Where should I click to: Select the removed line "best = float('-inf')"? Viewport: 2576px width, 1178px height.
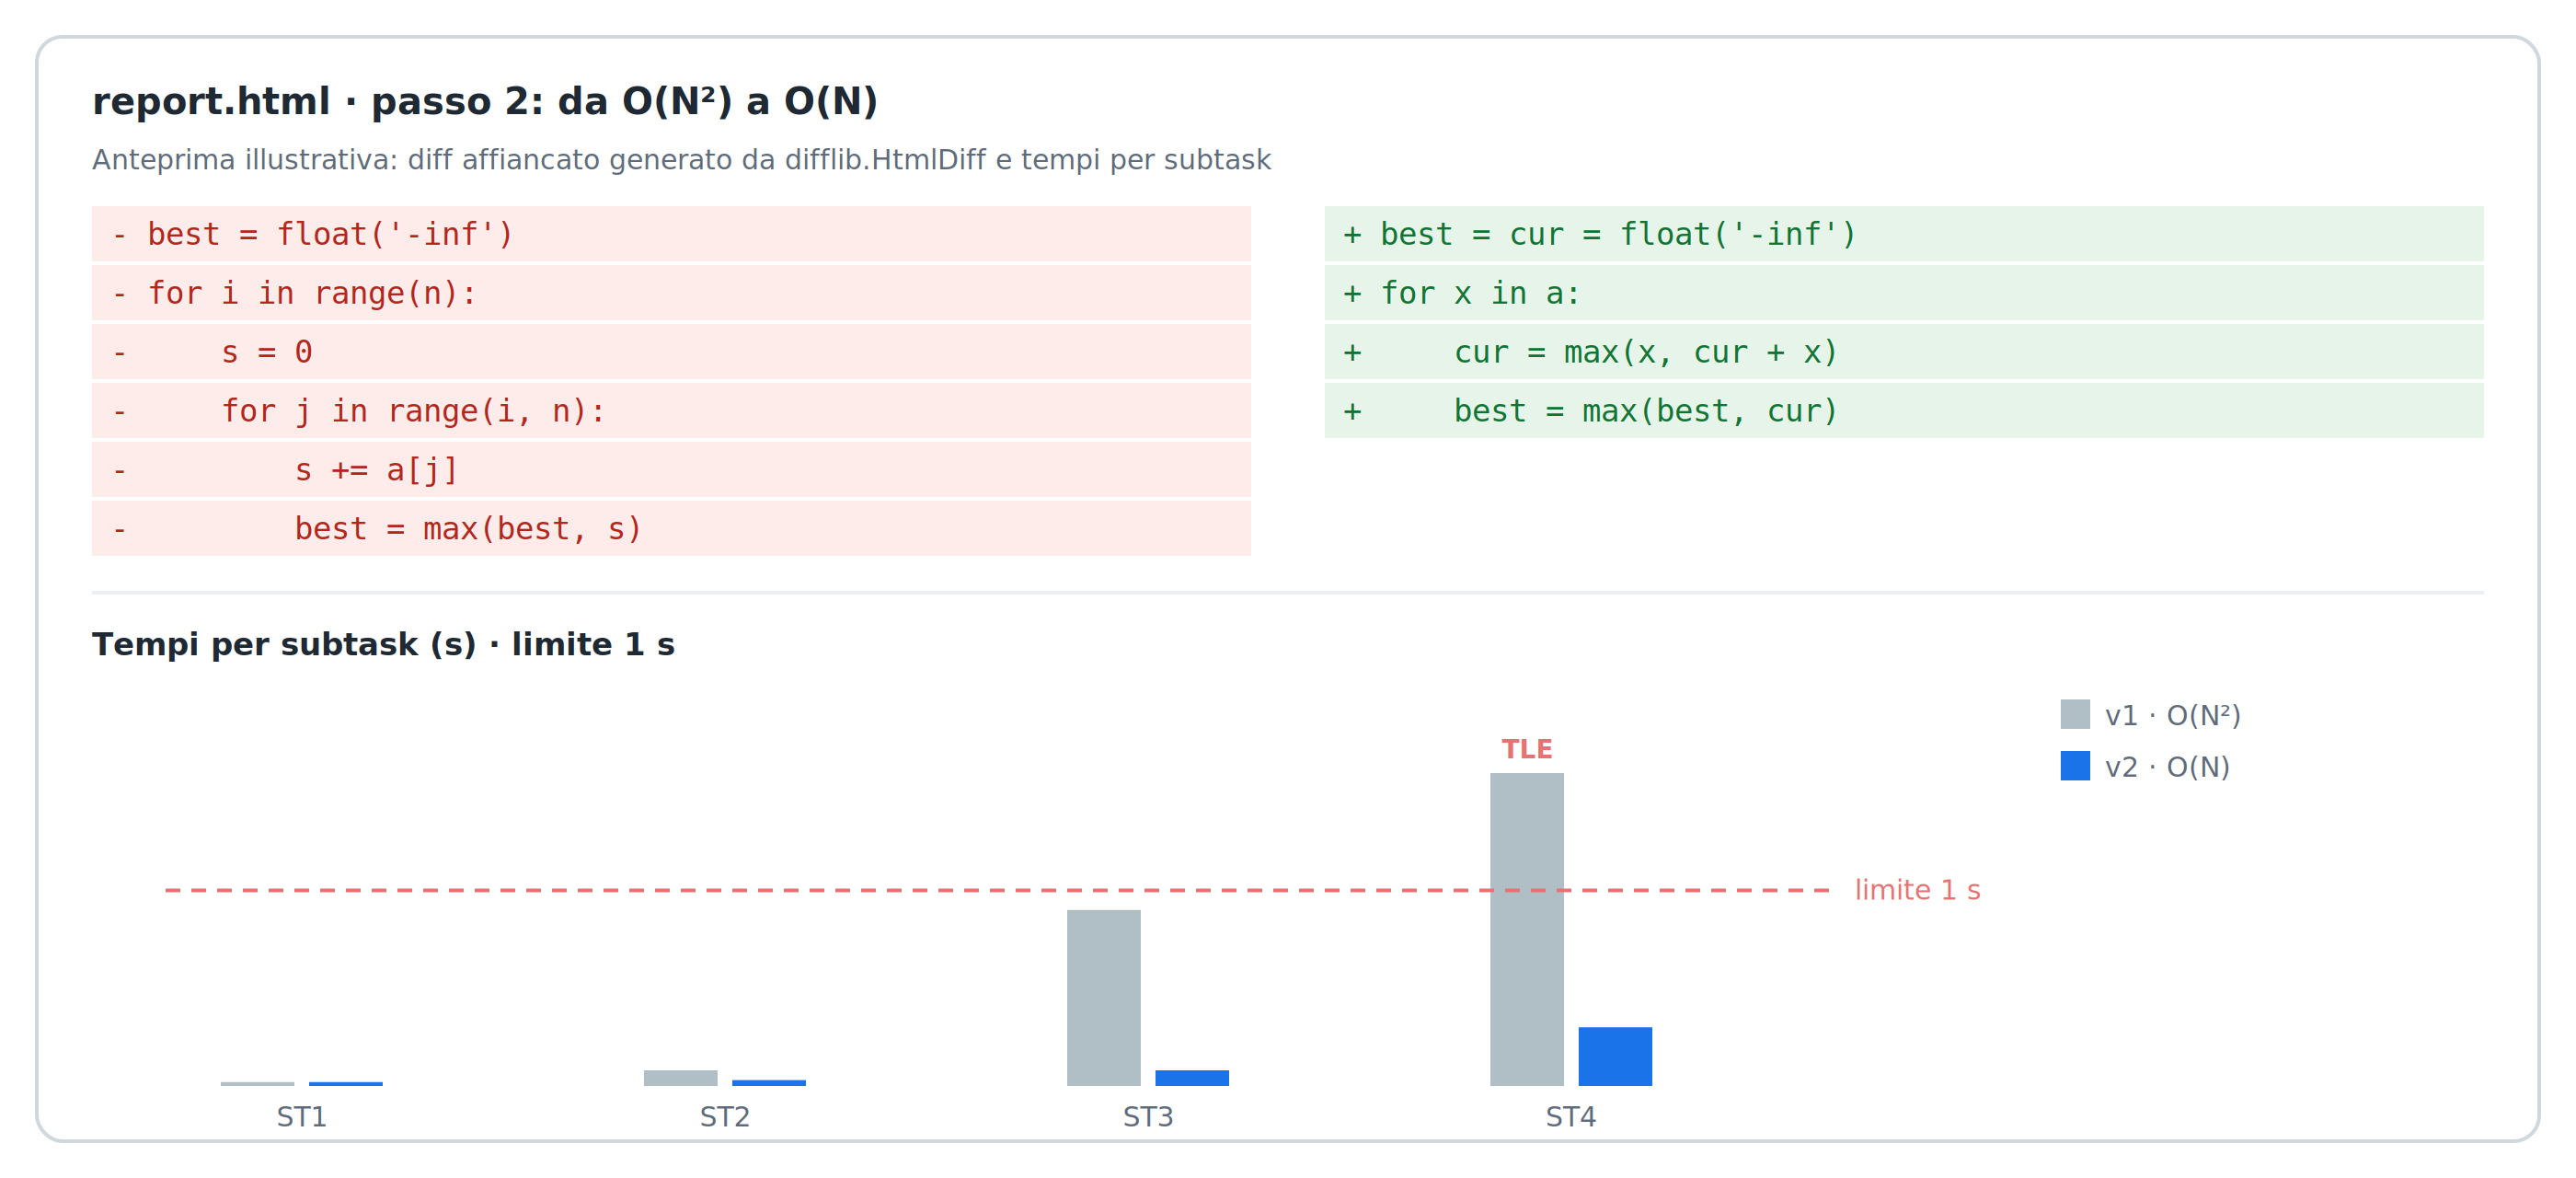671,234
